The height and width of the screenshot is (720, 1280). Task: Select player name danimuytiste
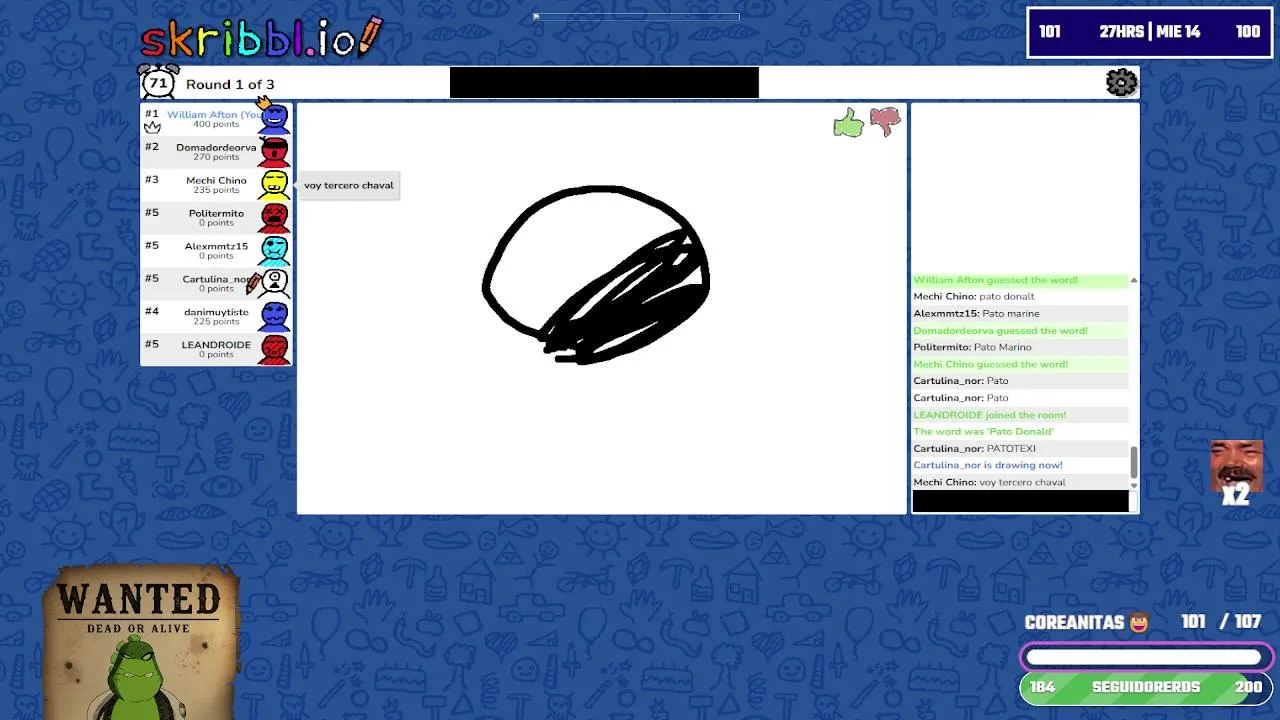pos(216,312)
